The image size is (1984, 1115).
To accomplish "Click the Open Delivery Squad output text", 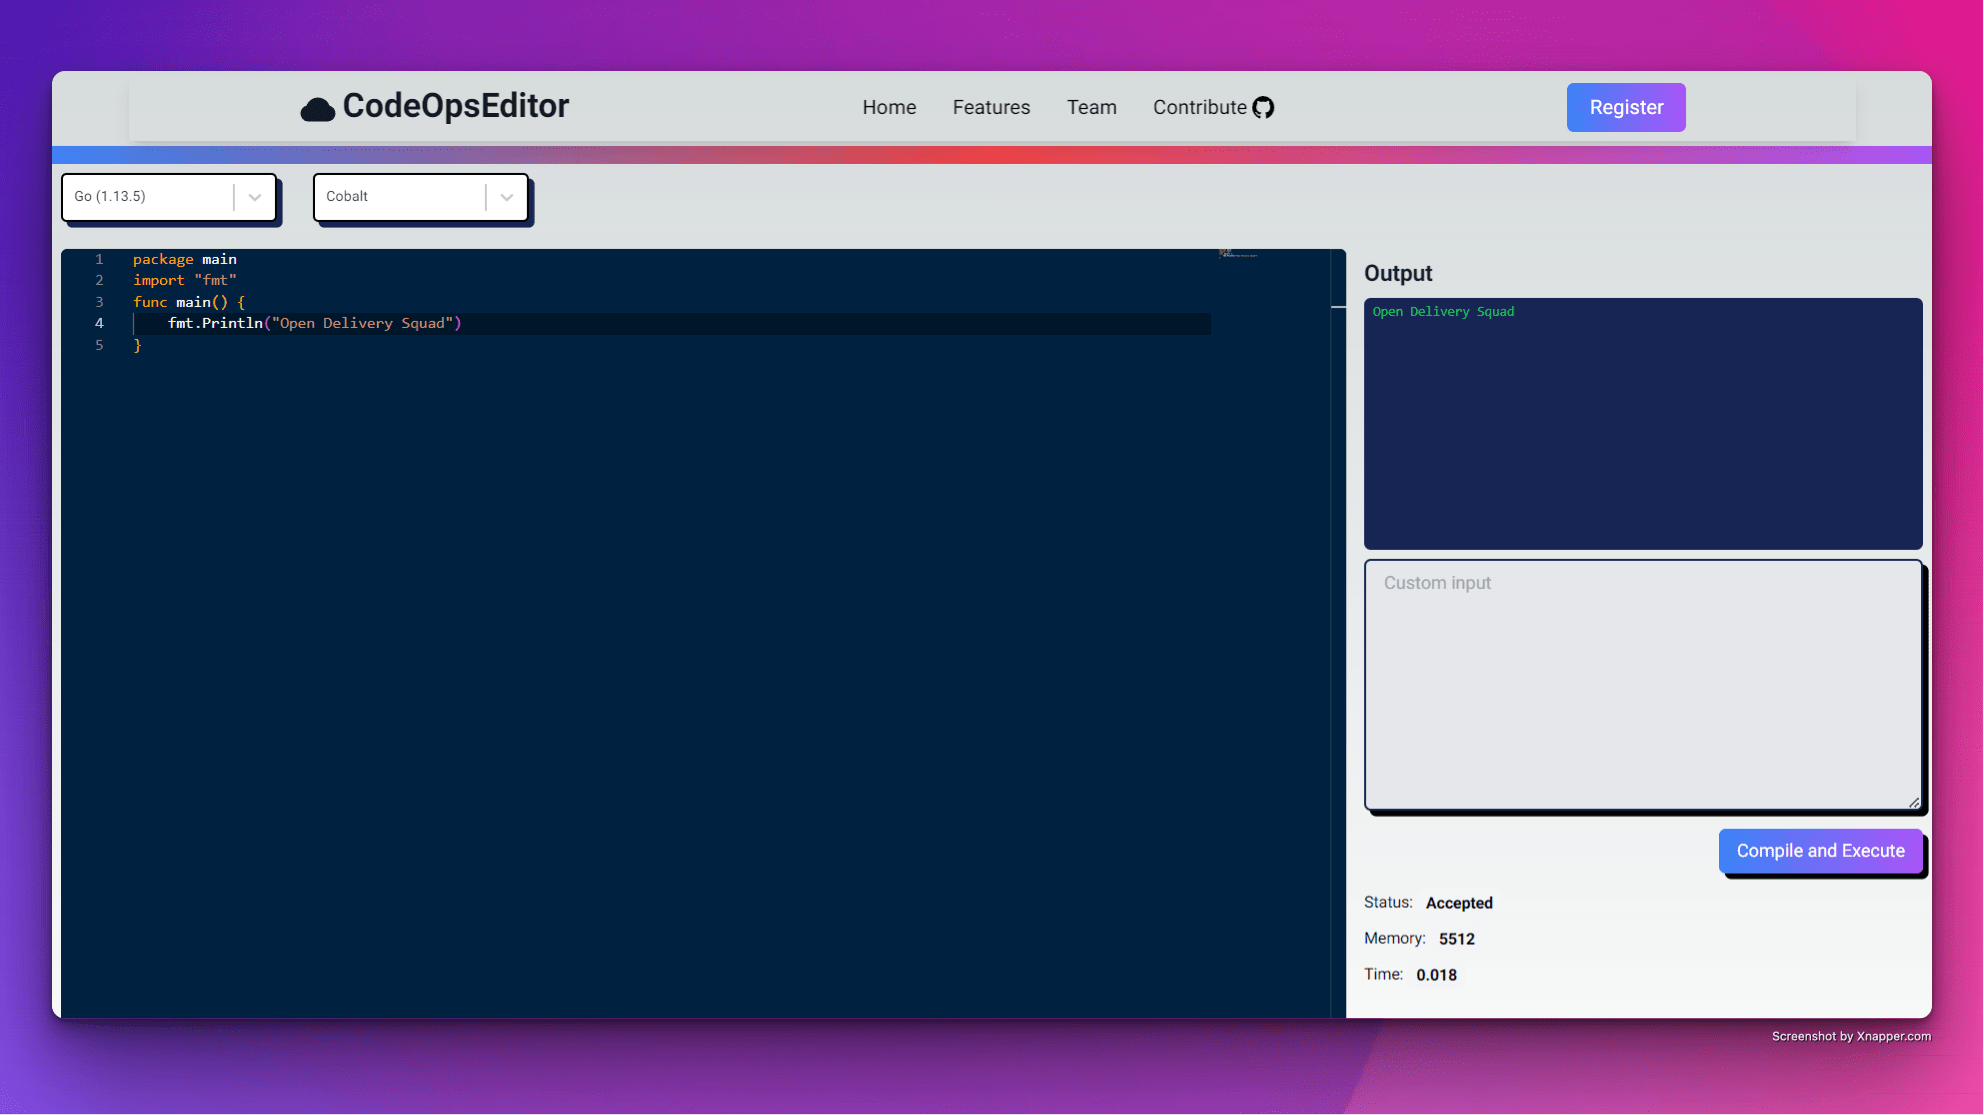I will [x=1443, y=312].
